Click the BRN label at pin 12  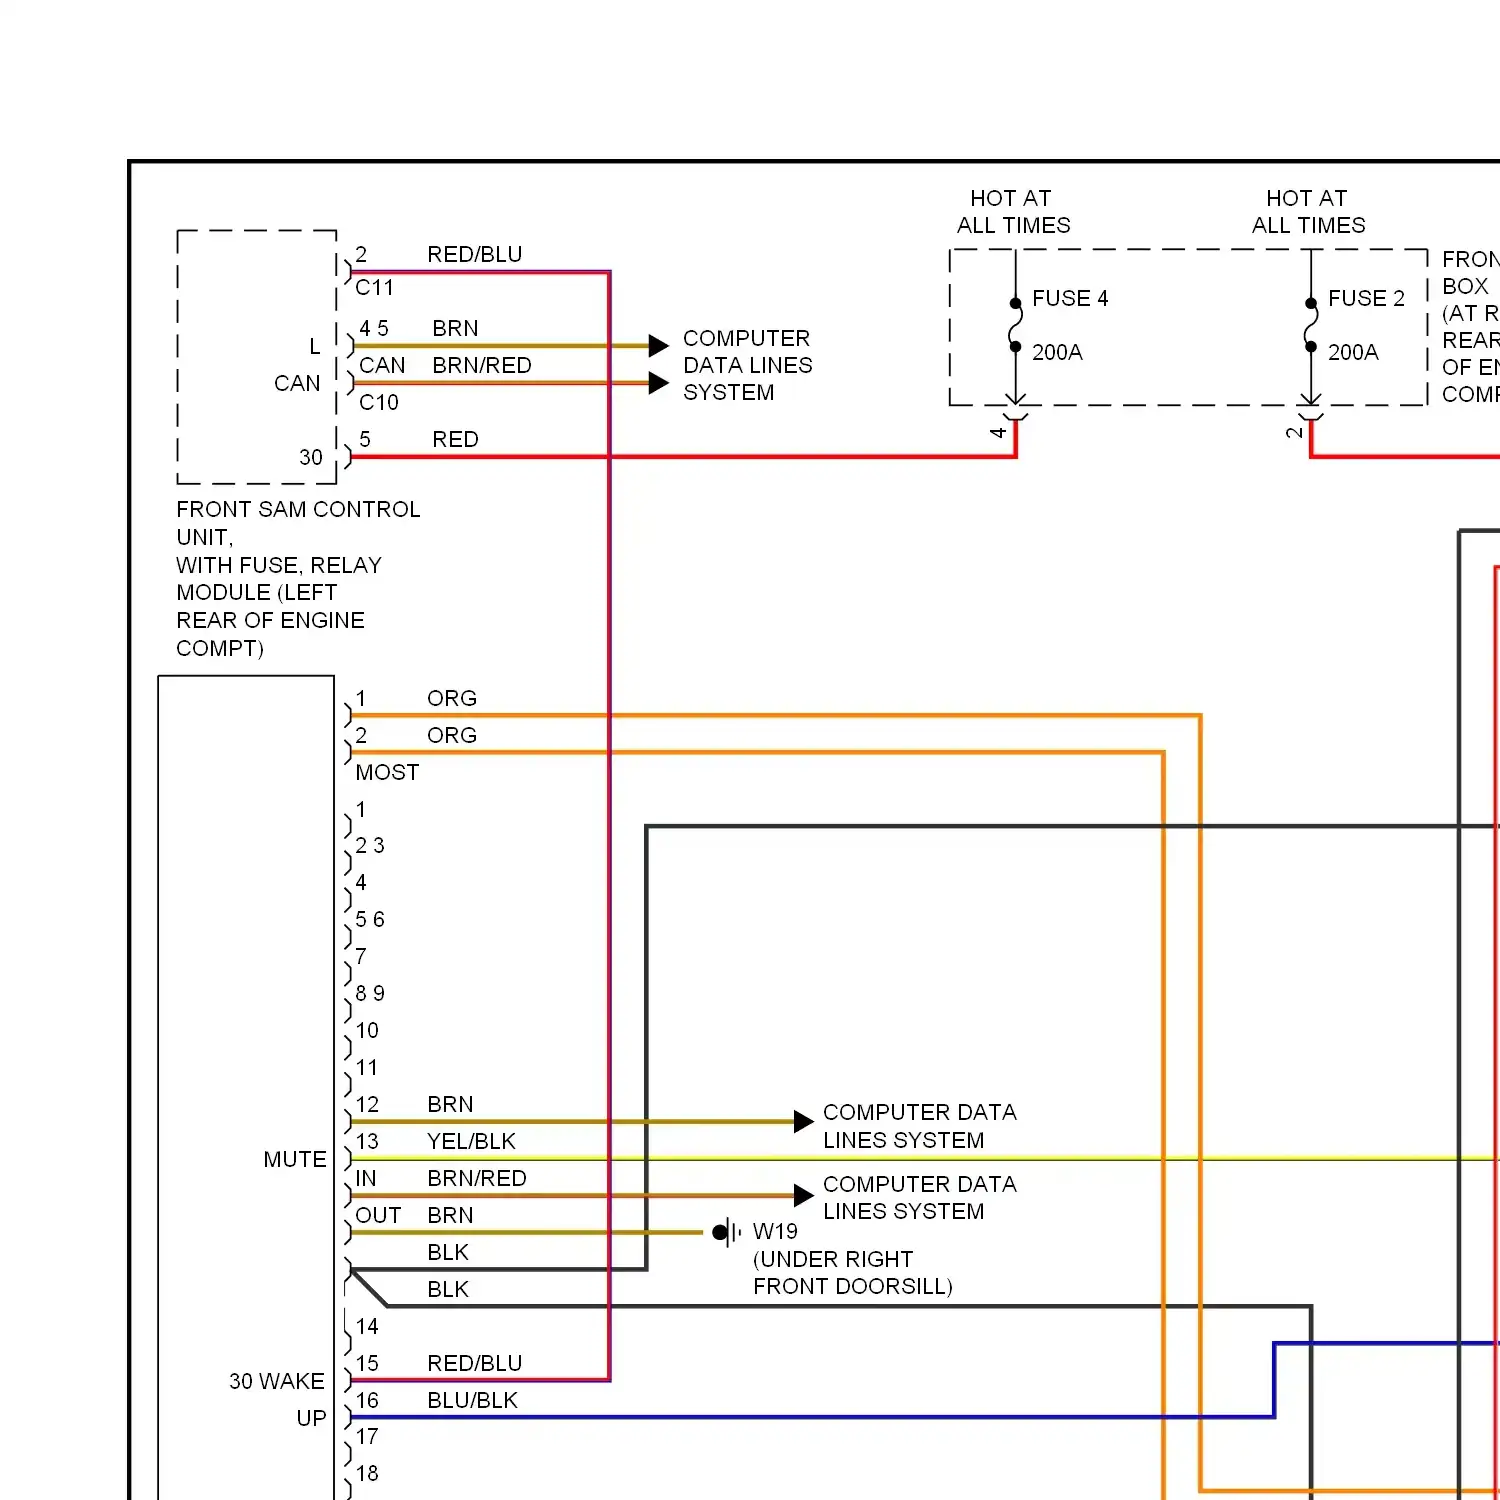[450, 1104]
